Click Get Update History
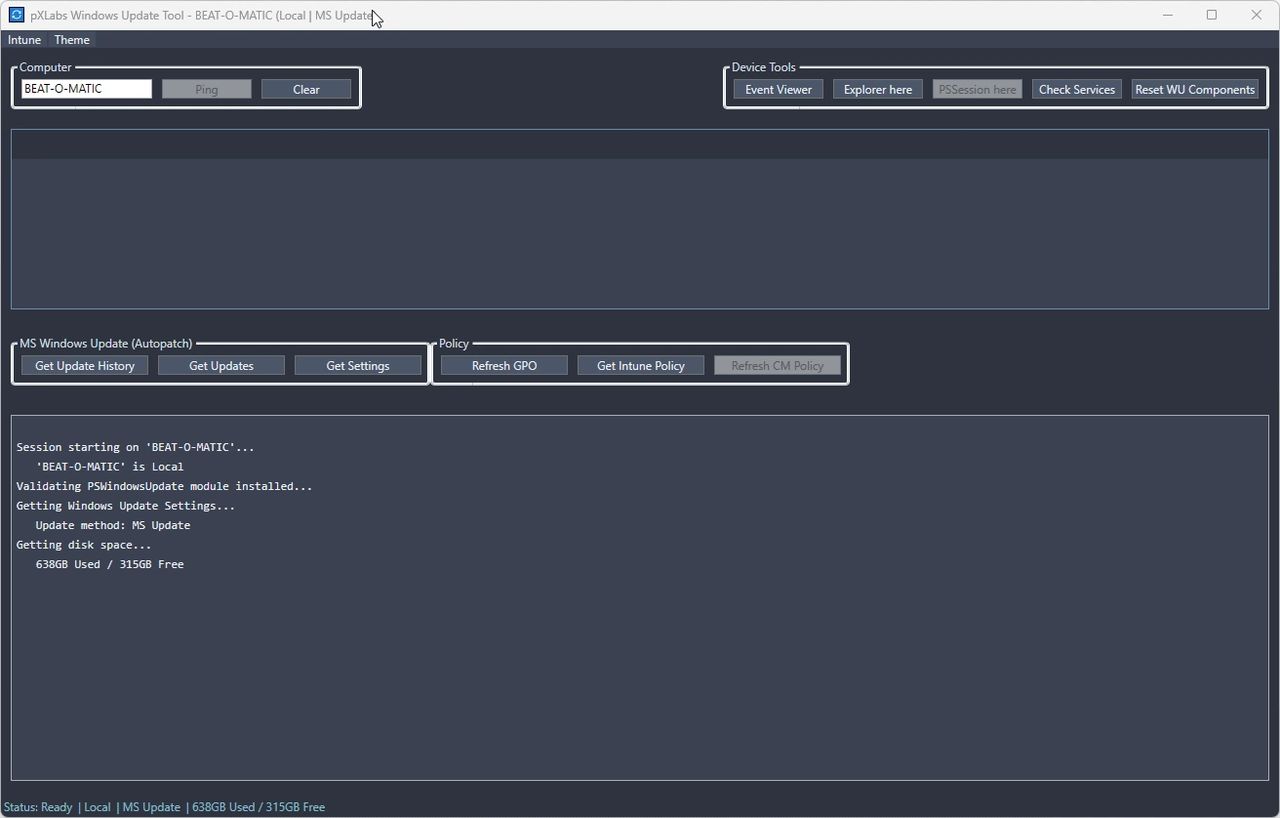Image resolution: width=1280 pixels, height=818 pixels. click(x=85, y=366)
